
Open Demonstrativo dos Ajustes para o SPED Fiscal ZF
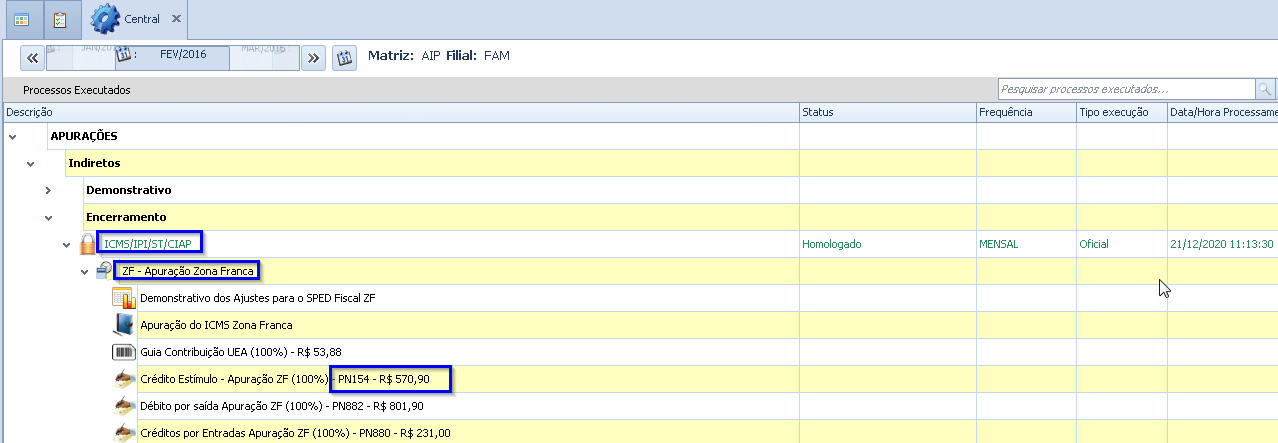pos(258,297)
